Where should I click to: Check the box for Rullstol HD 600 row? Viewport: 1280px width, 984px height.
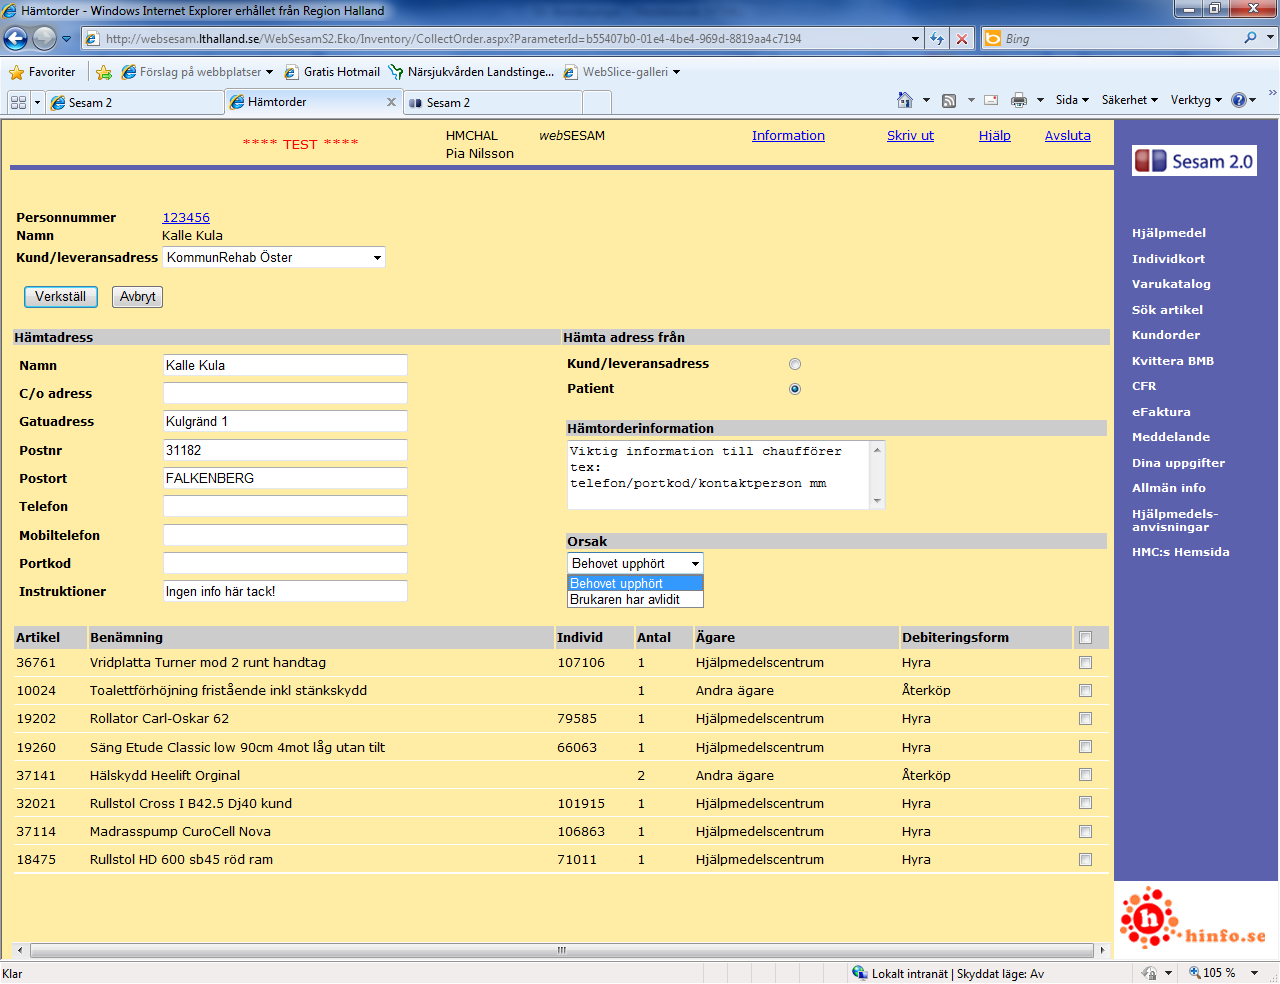pyautogui.click(x=1086, y=860)
